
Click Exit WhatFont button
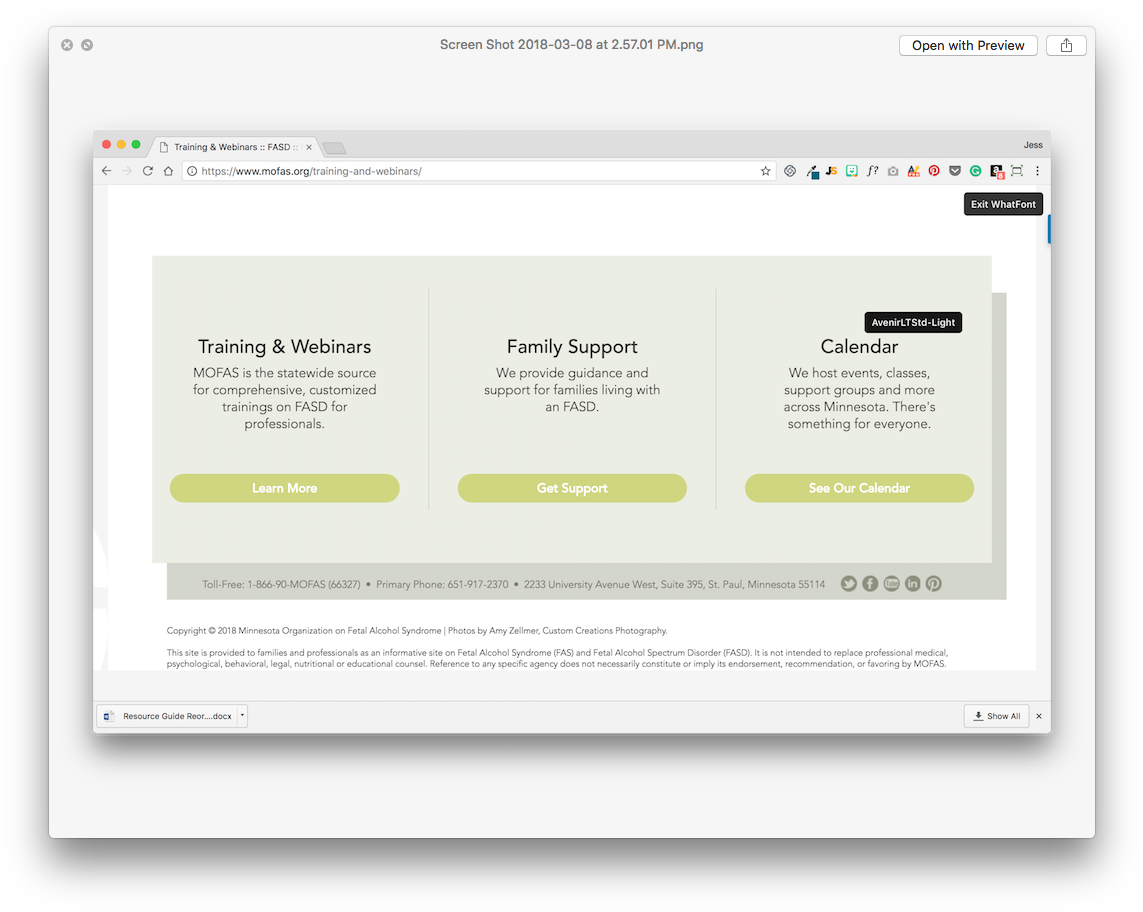pos(1003,204)
